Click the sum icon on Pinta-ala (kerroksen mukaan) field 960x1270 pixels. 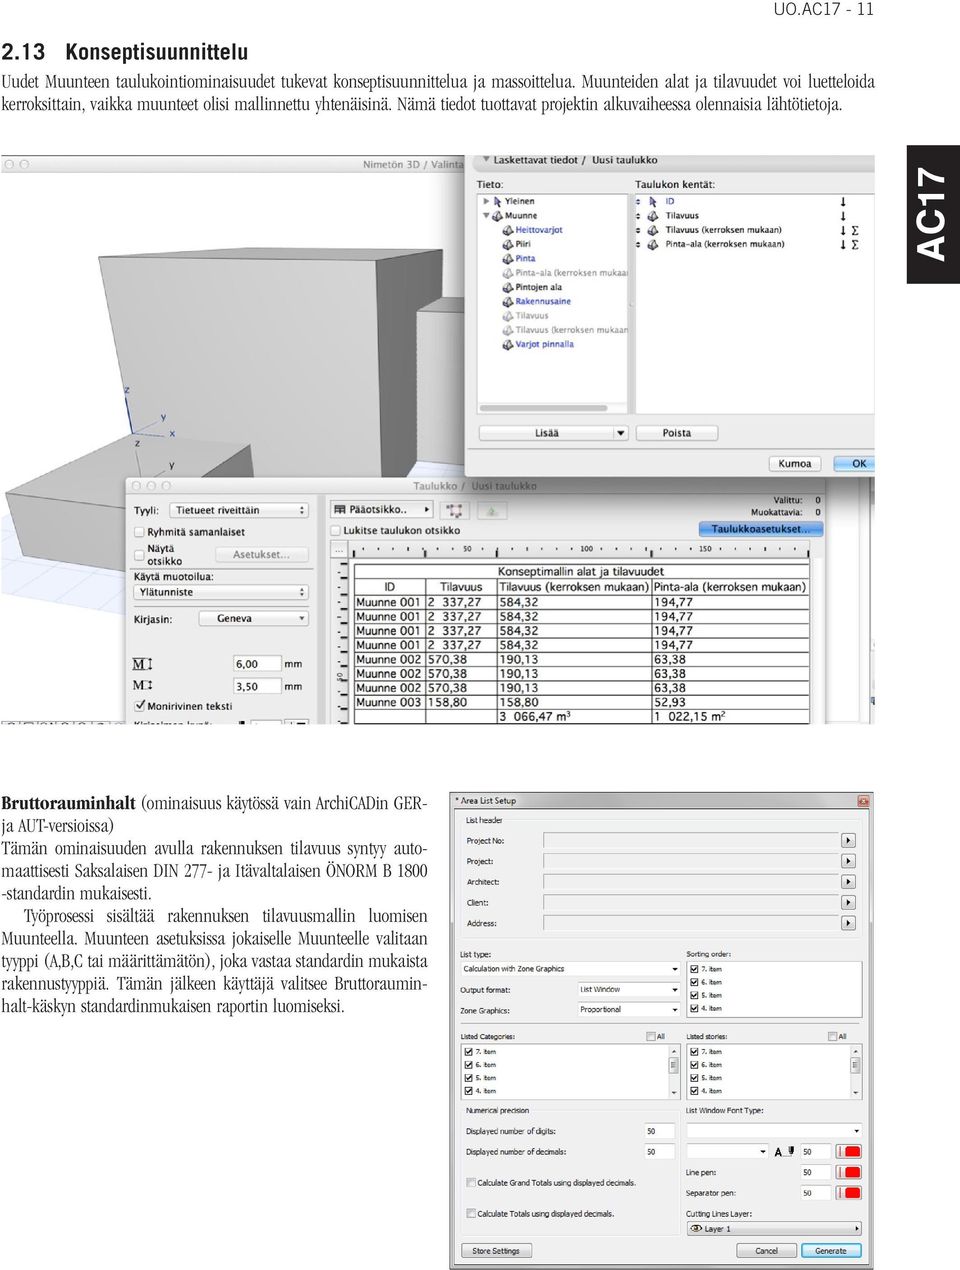pyautogui.click(x=855, y=244)
